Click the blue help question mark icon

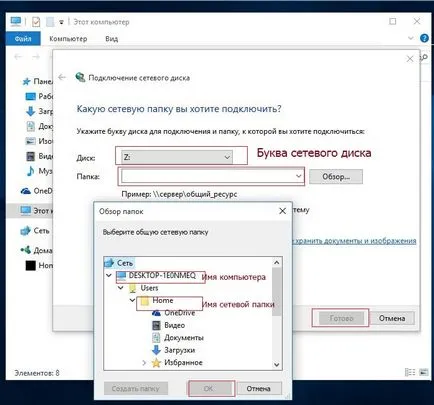click(x=424, y=38)
